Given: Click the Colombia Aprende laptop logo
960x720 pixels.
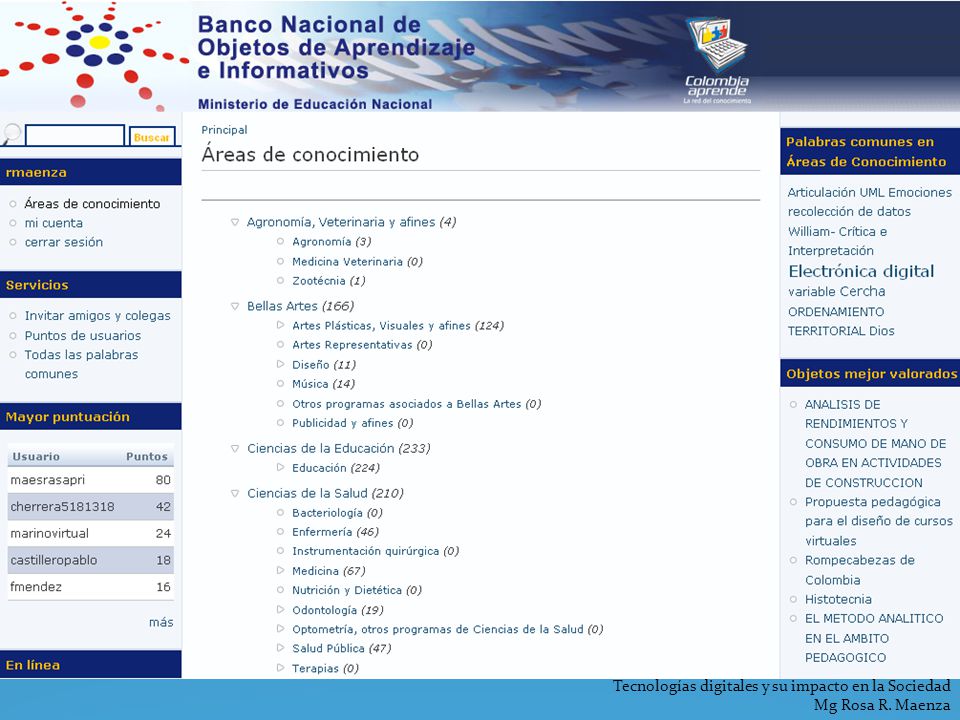Looking at the screenshot, I should 717,60.
